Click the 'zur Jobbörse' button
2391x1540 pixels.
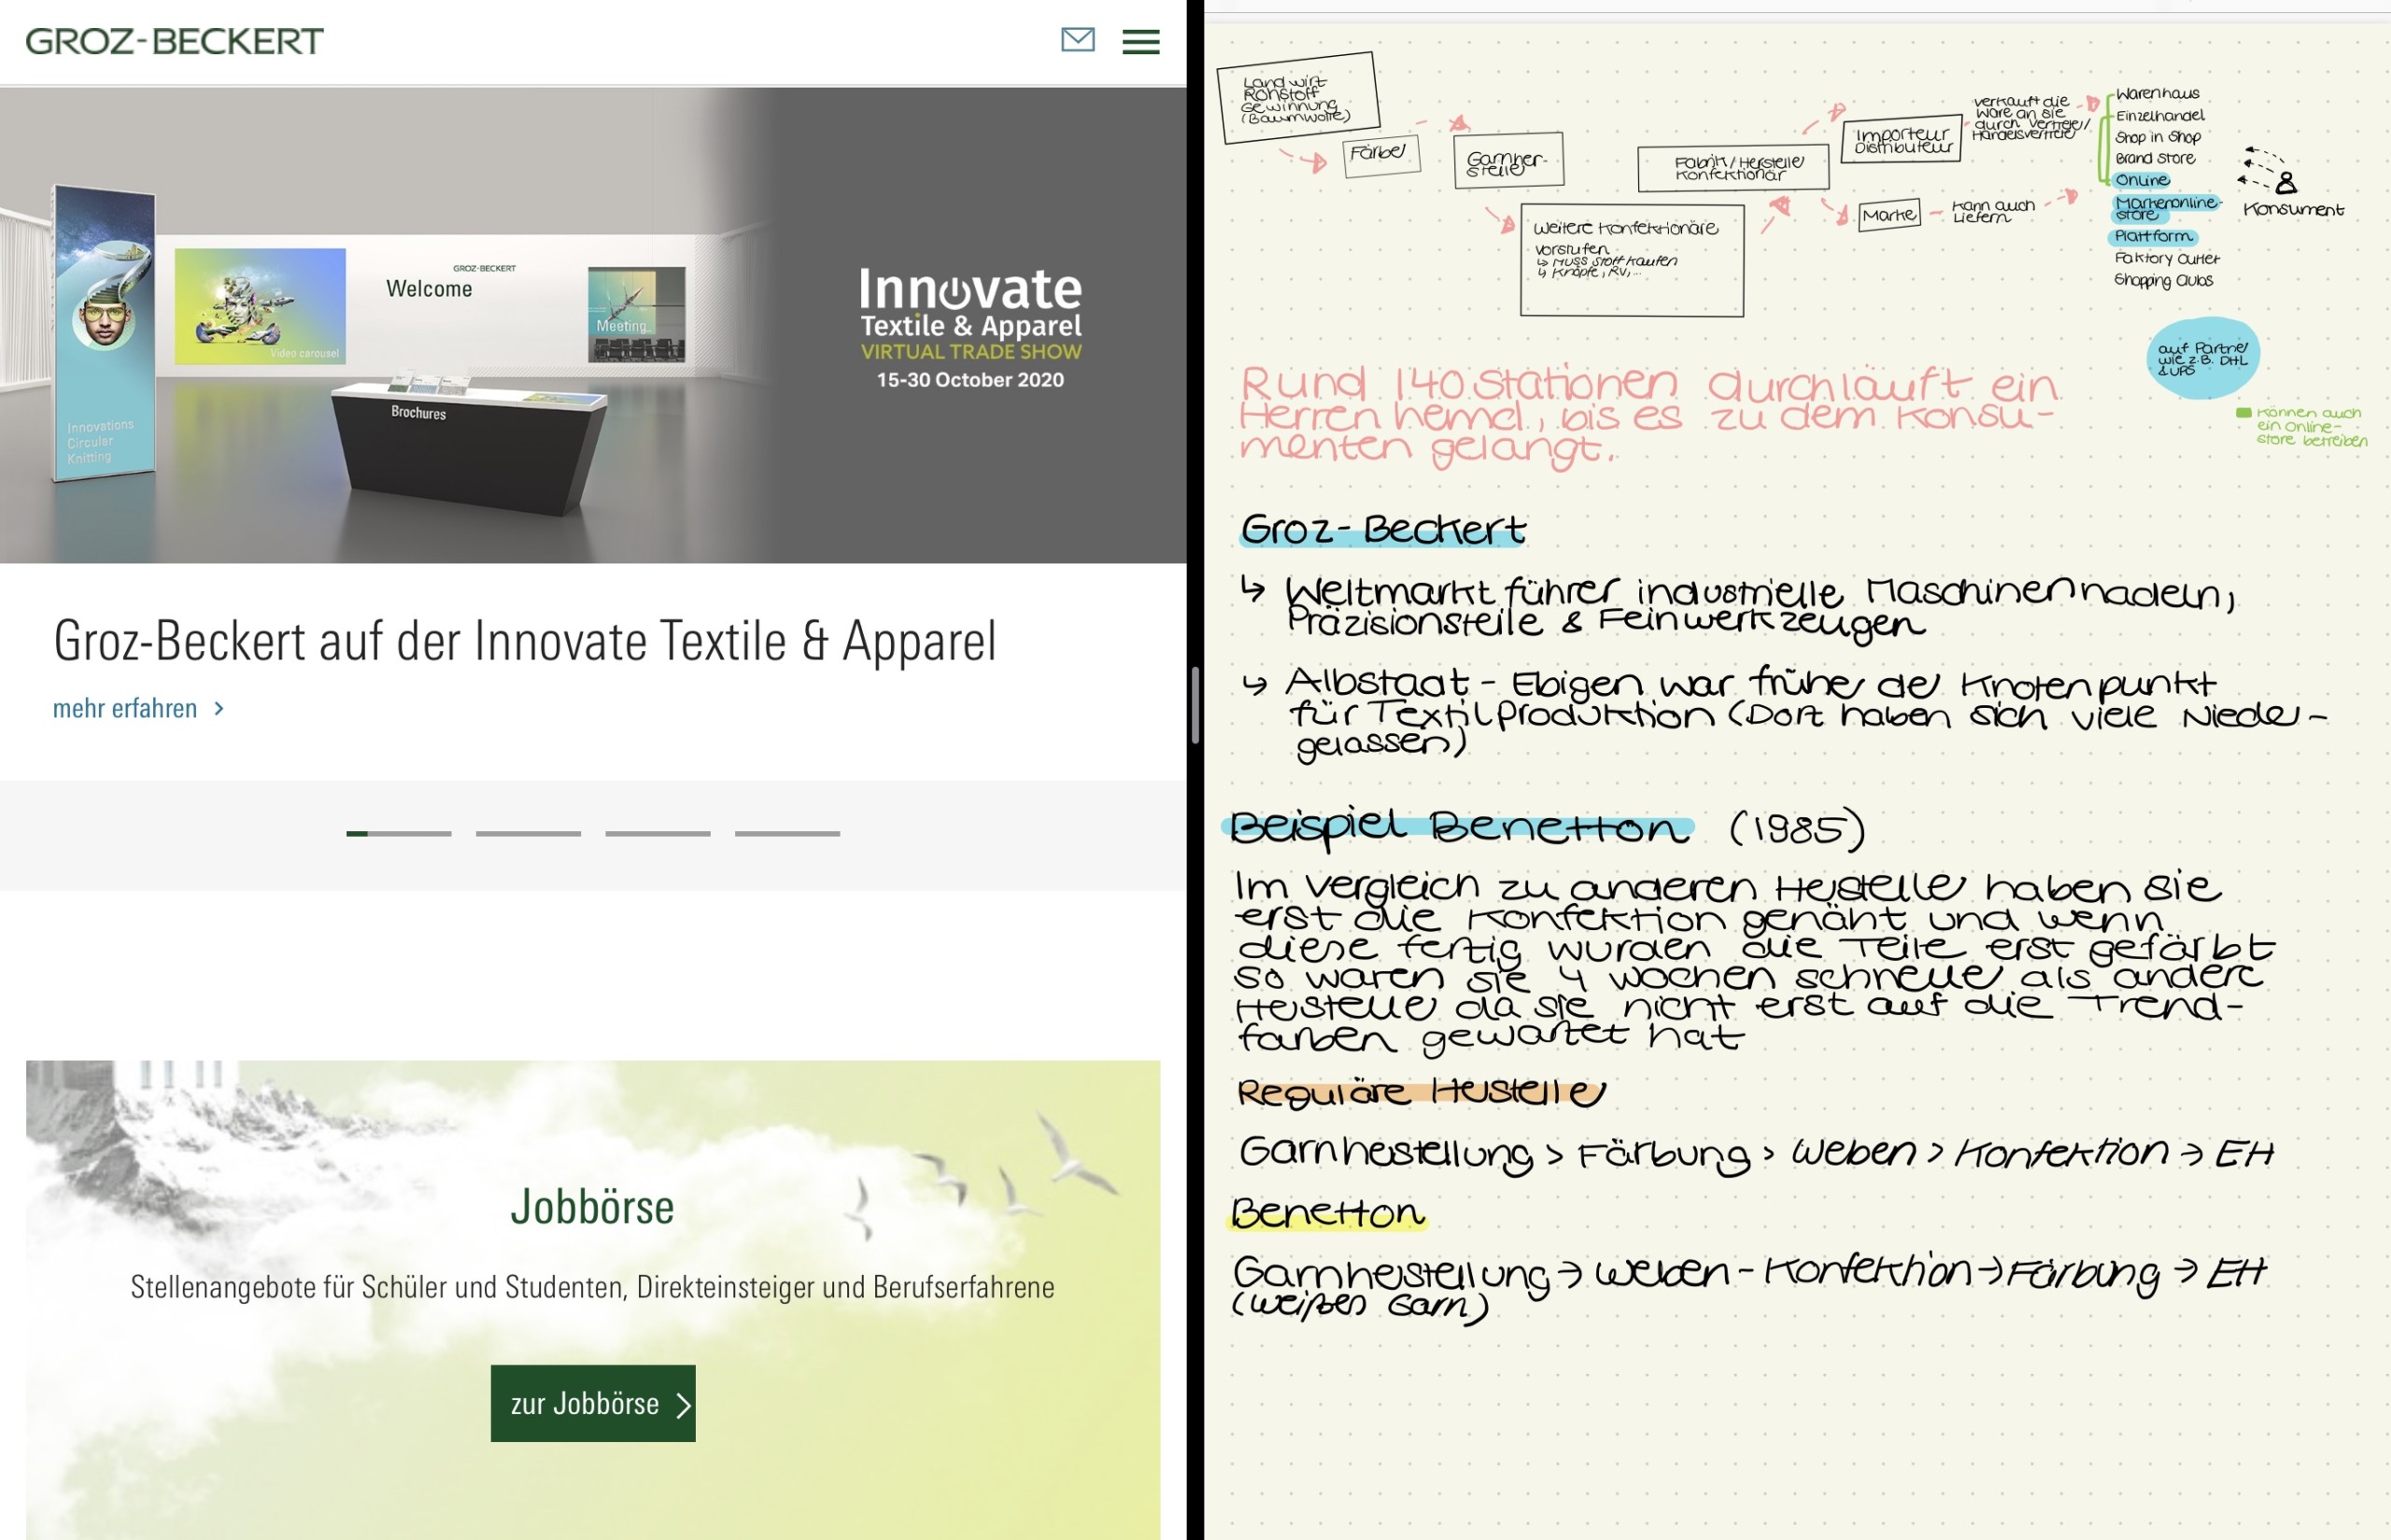593,1403
